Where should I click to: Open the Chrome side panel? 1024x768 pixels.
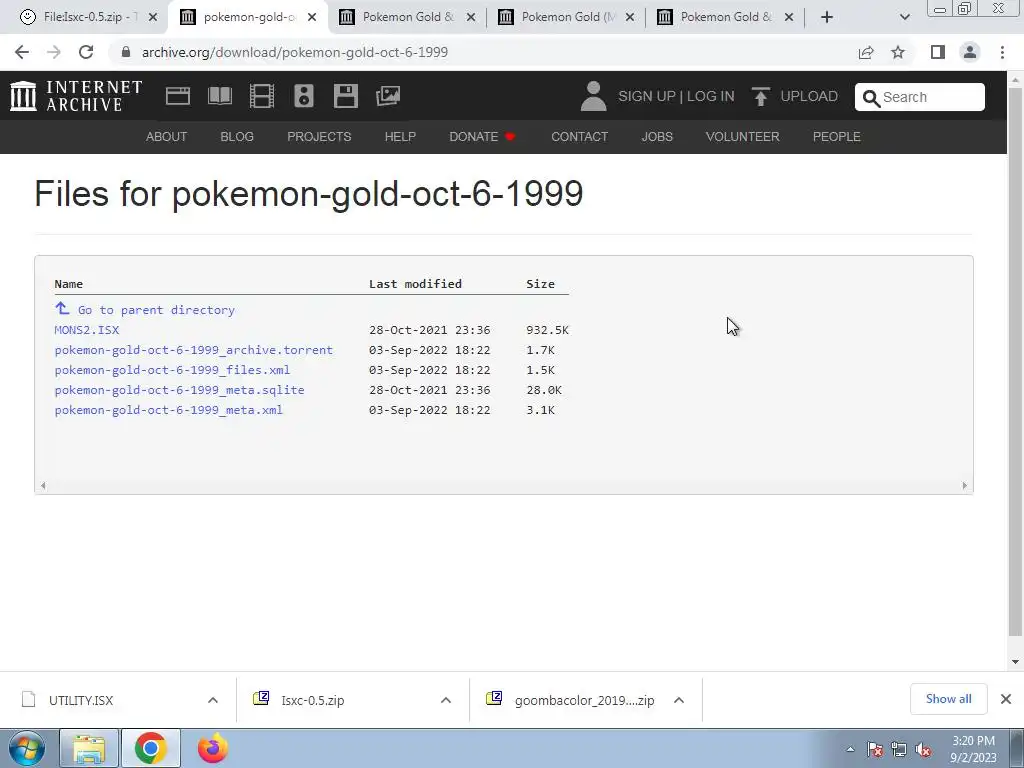point(938,52)
